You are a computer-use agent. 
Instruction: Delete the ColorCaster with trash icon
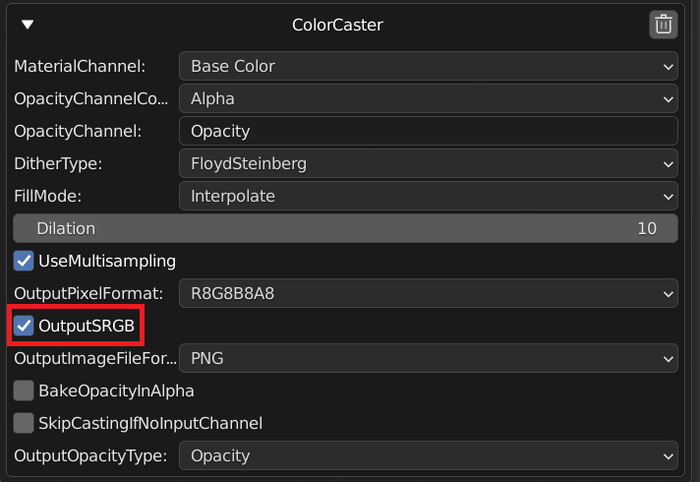(x=663, y=25)
